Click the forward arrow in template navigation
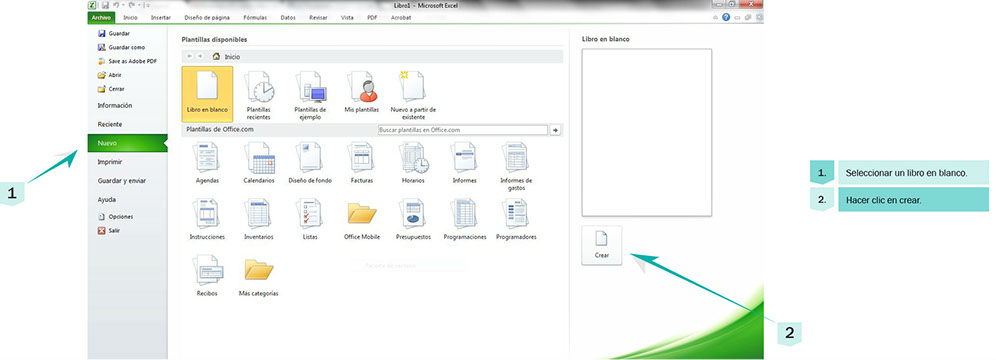The height and width of the screenshot is (360, 996). (x=200, y=57)
